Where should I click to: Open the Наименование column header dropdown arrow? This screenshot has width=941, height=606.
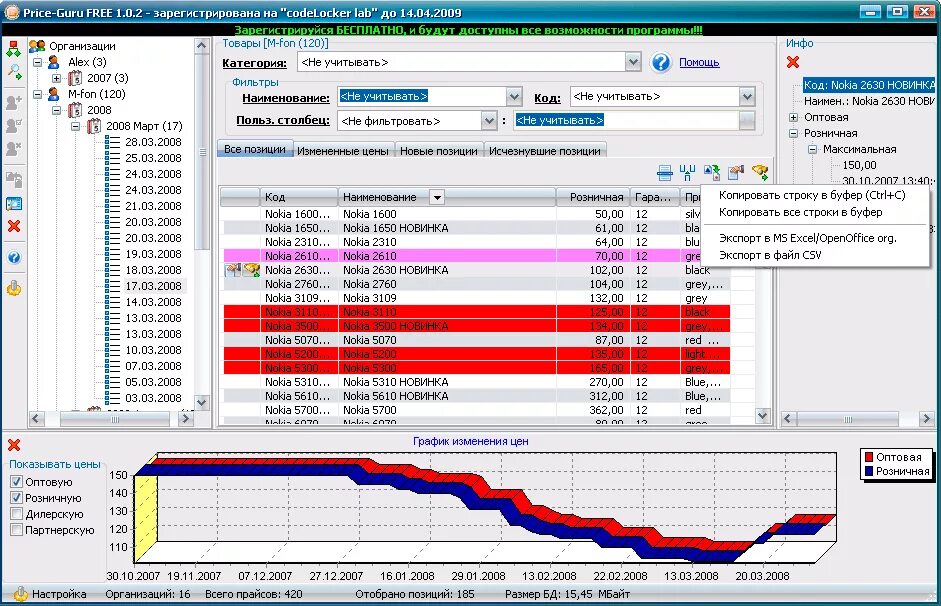coord(437,197)
